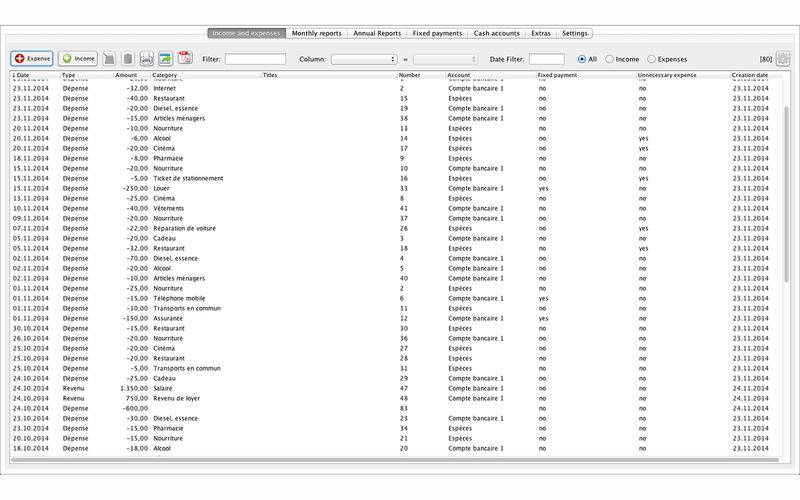800x500 pixels.
Task: Sort by the Date column header
Action: coord(35,75)
